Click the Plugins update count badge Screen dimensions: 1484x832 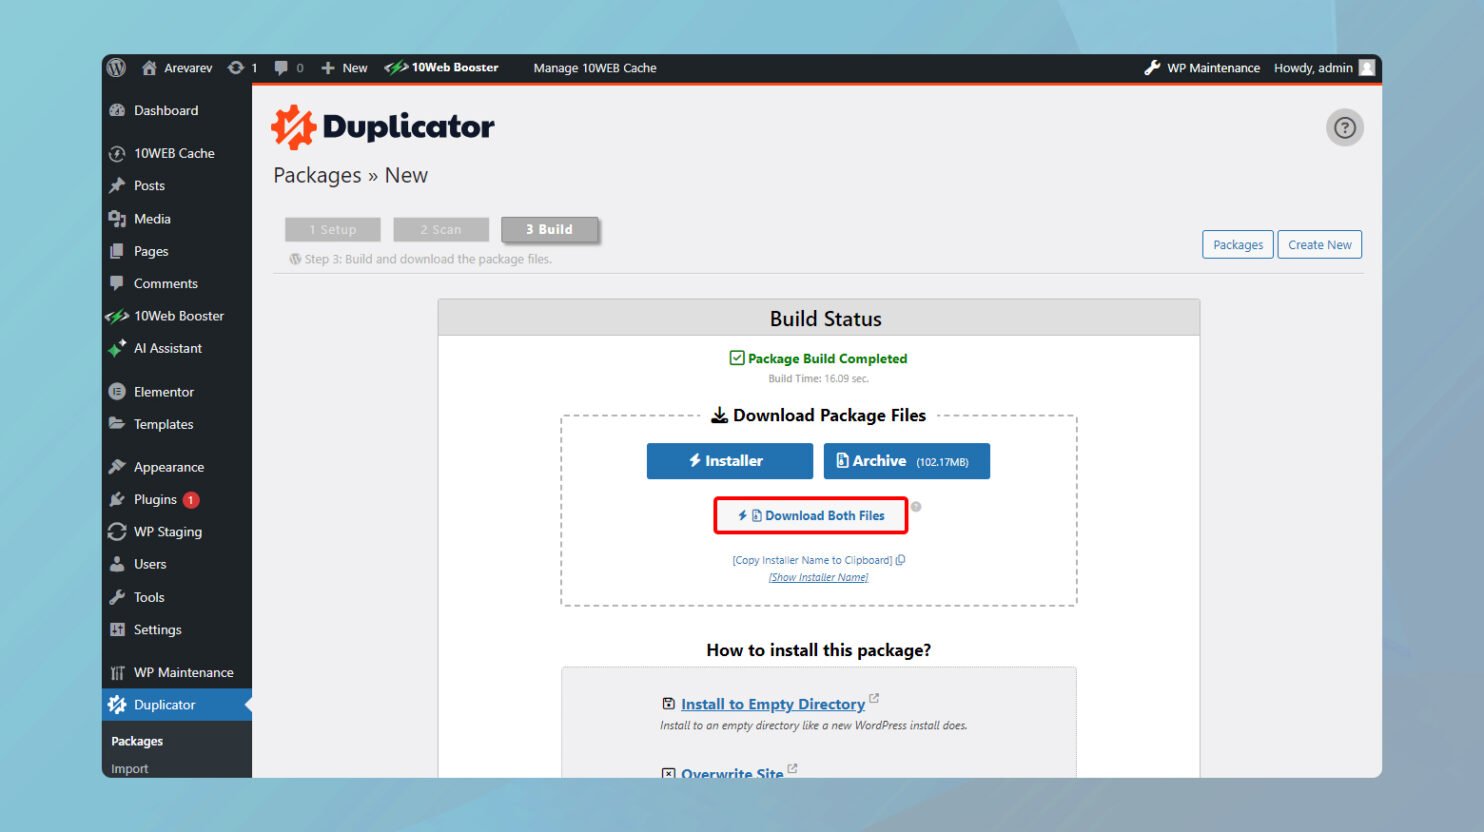pyautogui.click(x=191, y=500)
